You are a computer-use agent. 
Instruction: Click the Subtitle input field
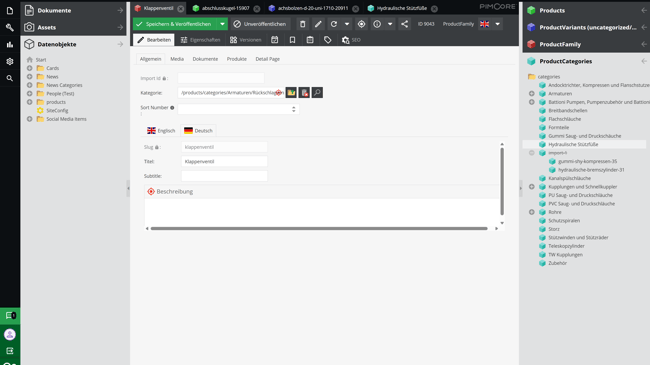(x=224, y=176)
